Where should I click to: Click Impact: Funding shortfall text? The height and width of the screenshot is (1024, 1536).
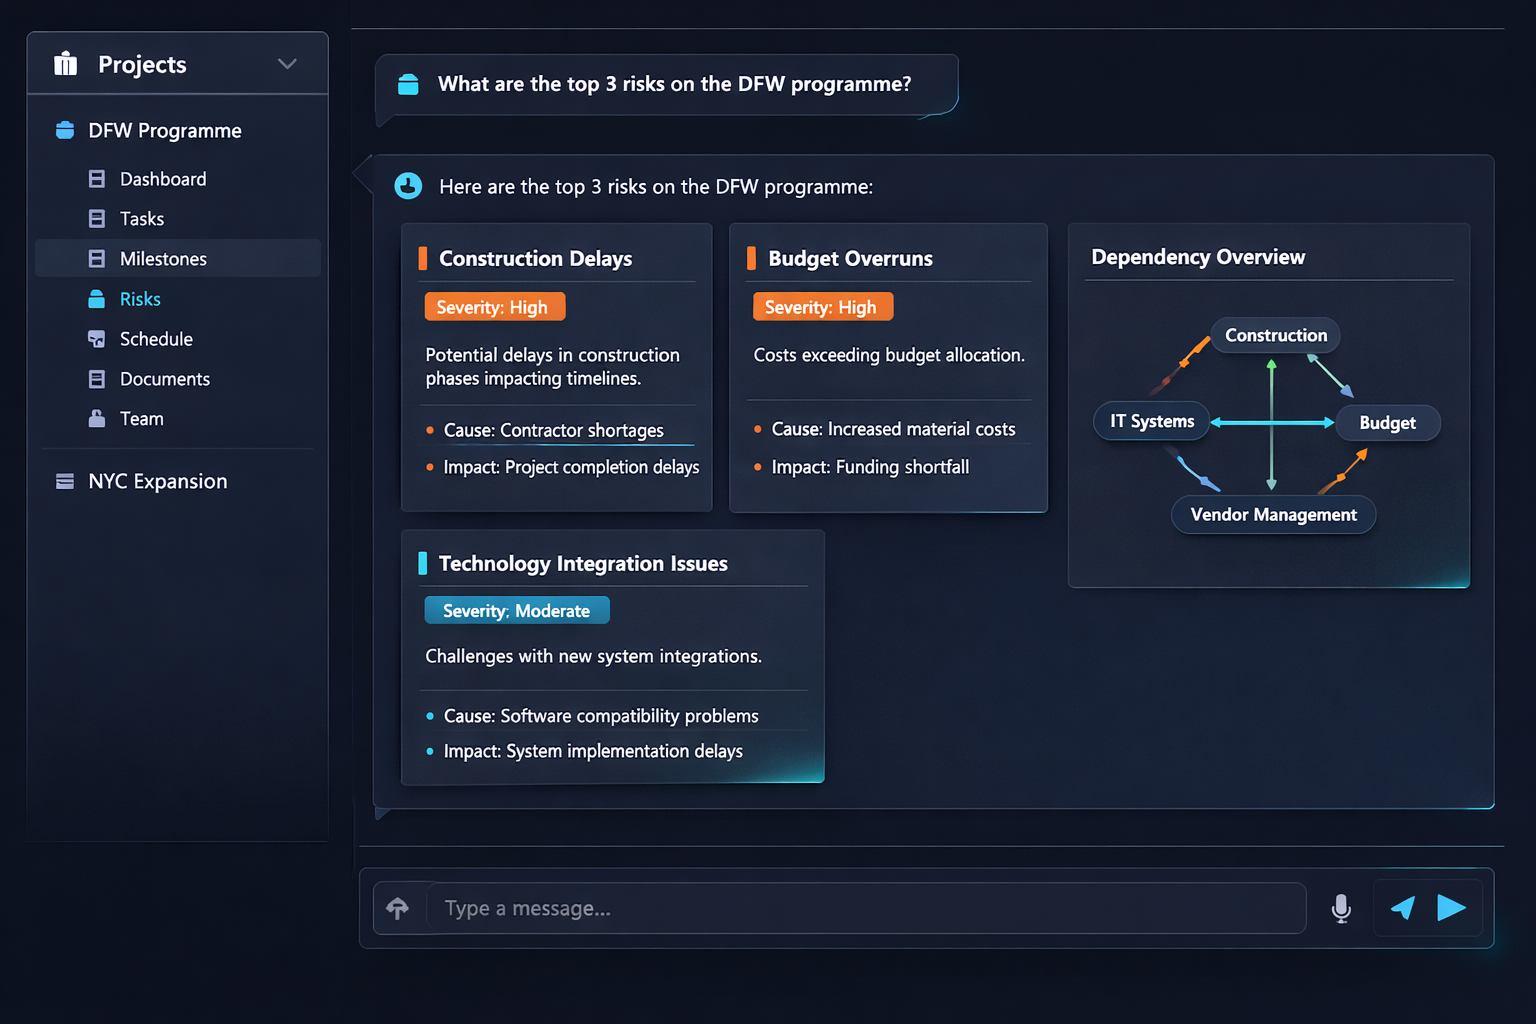[870, 467]
